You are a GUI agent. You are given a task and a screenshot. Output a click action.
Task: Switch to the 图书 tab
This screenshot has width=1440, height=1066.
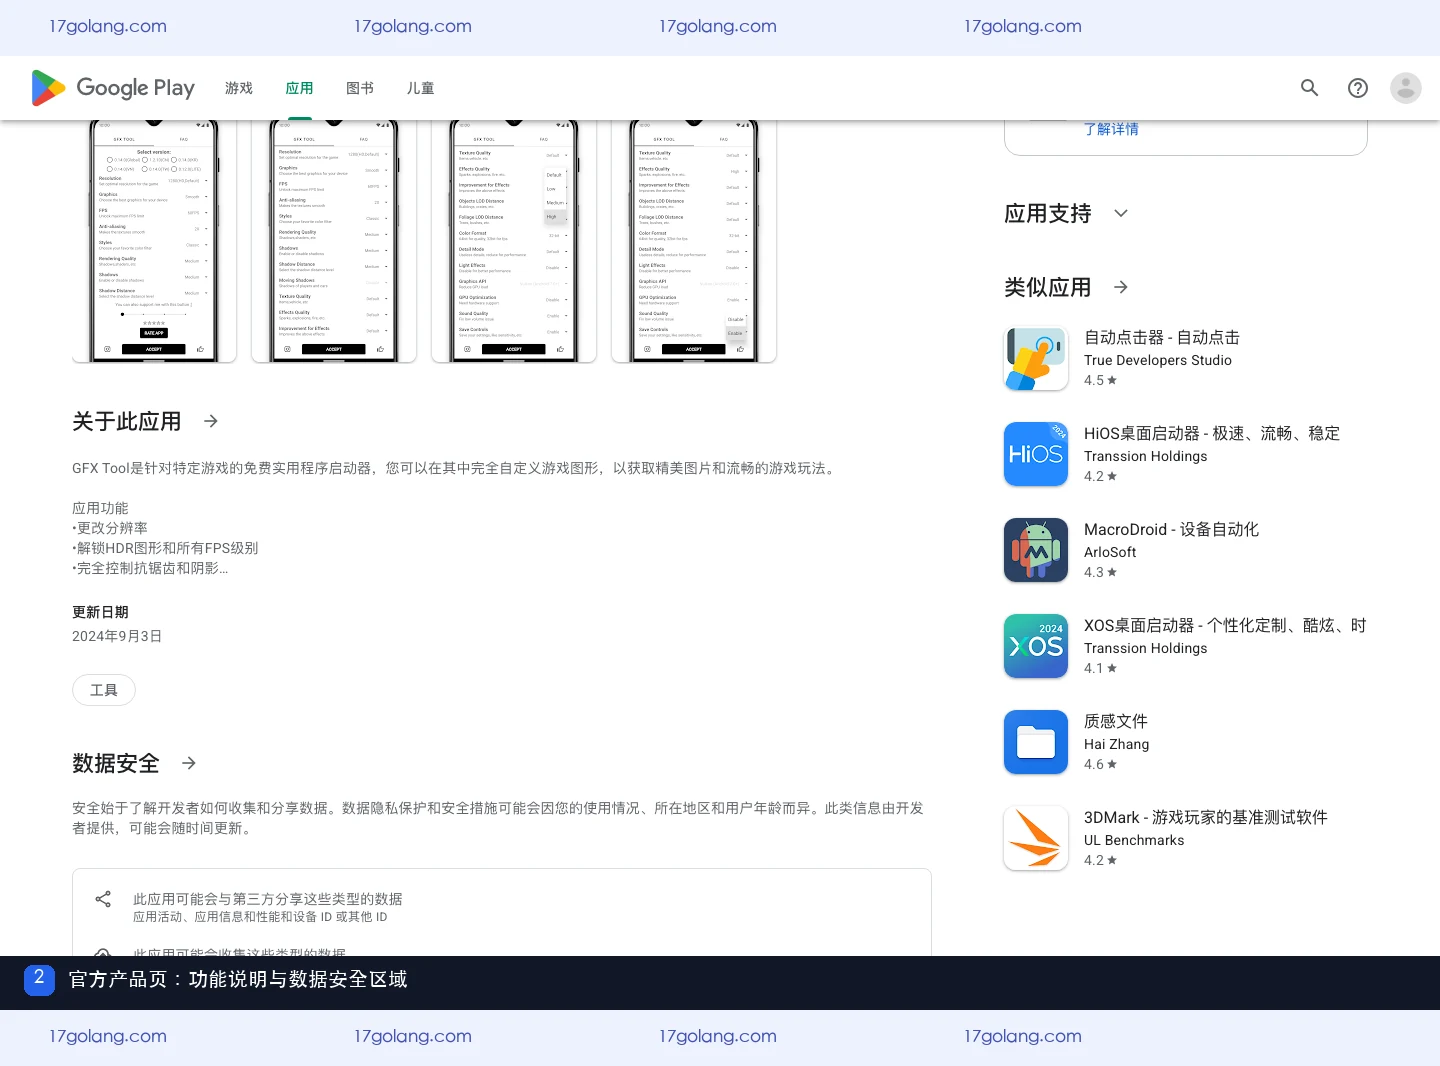(x=360, y=88)
